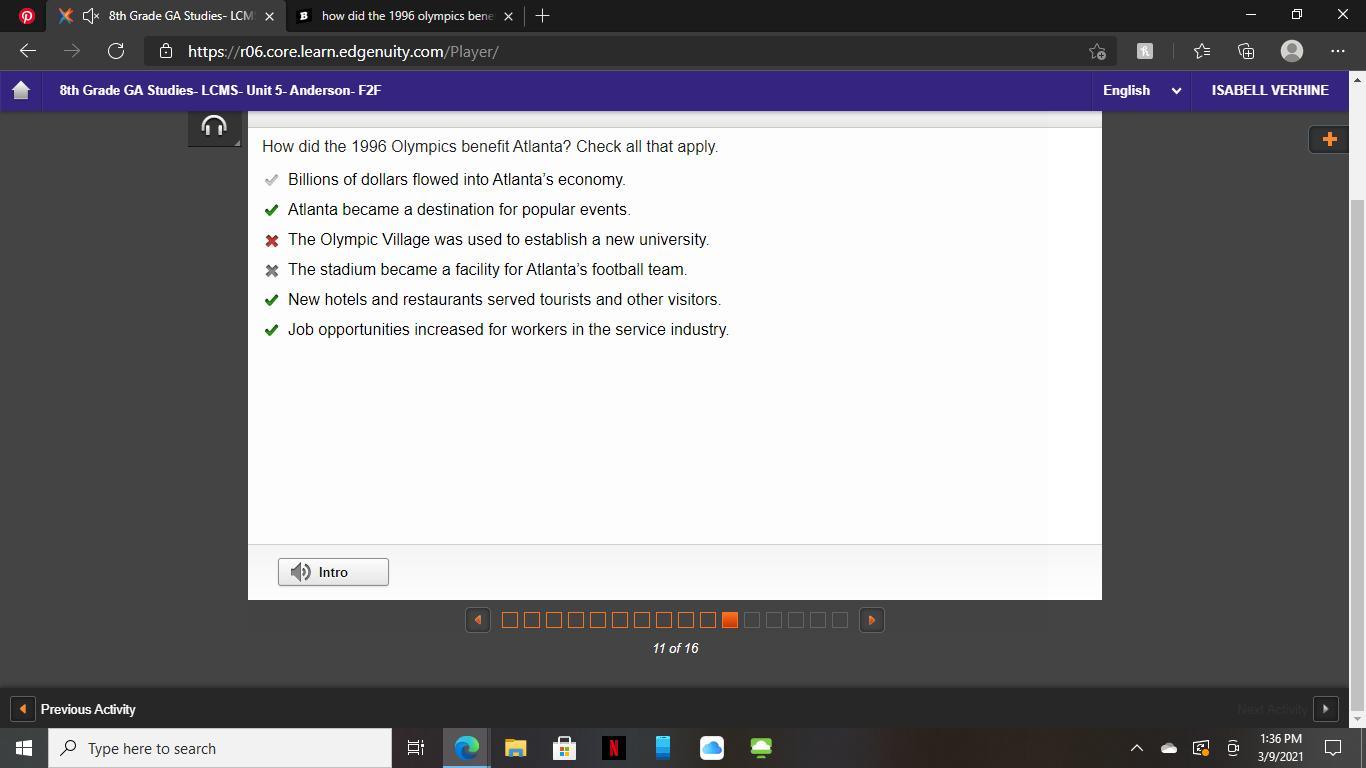Viewport: 1366px width, 768px height.
Task: Click the Pinterest pinned tab
Action: click(x=26, y=16)
